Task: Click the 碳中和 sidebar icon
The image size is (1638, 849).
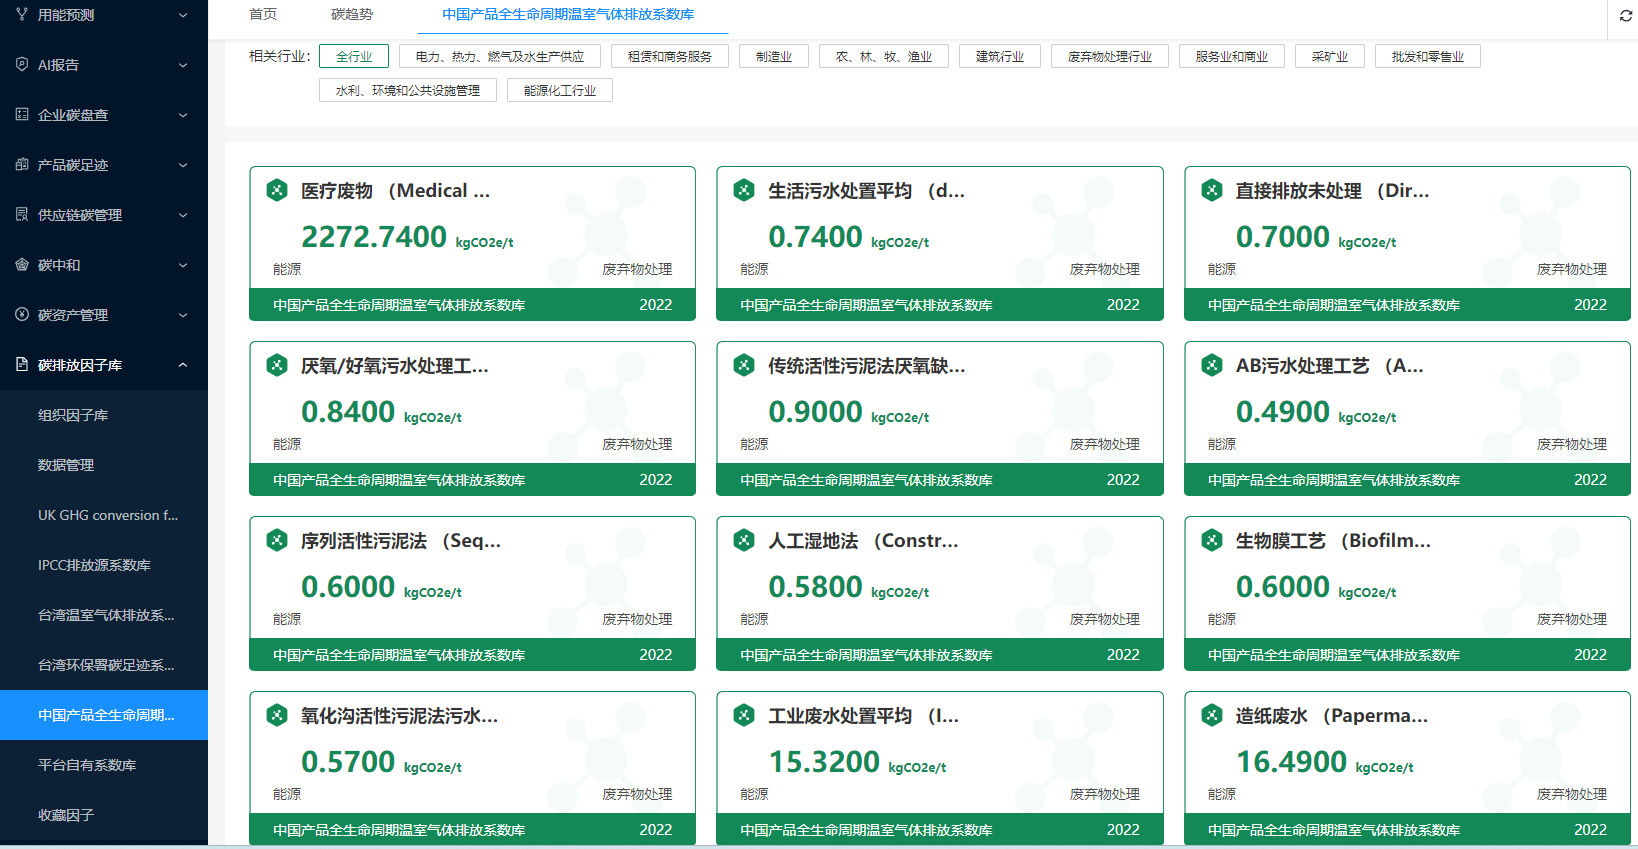Action: coord(22,265)
